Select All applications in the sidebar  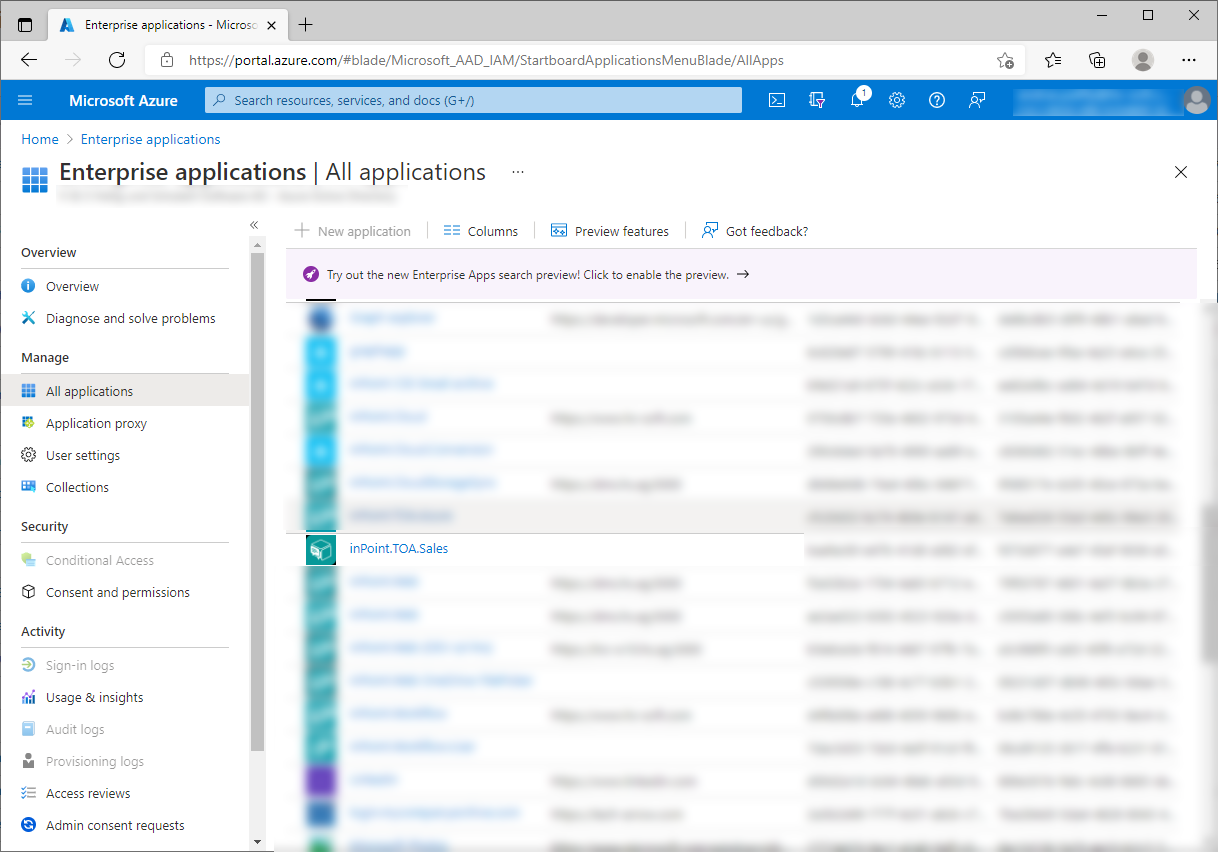[125, 391]
